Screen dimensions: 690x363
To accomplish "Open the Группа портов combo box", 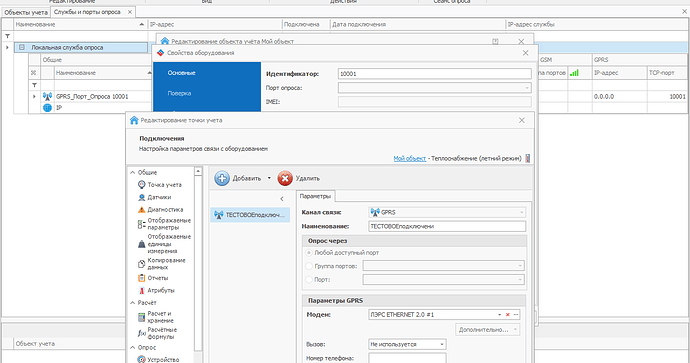I will click(444, 266).
